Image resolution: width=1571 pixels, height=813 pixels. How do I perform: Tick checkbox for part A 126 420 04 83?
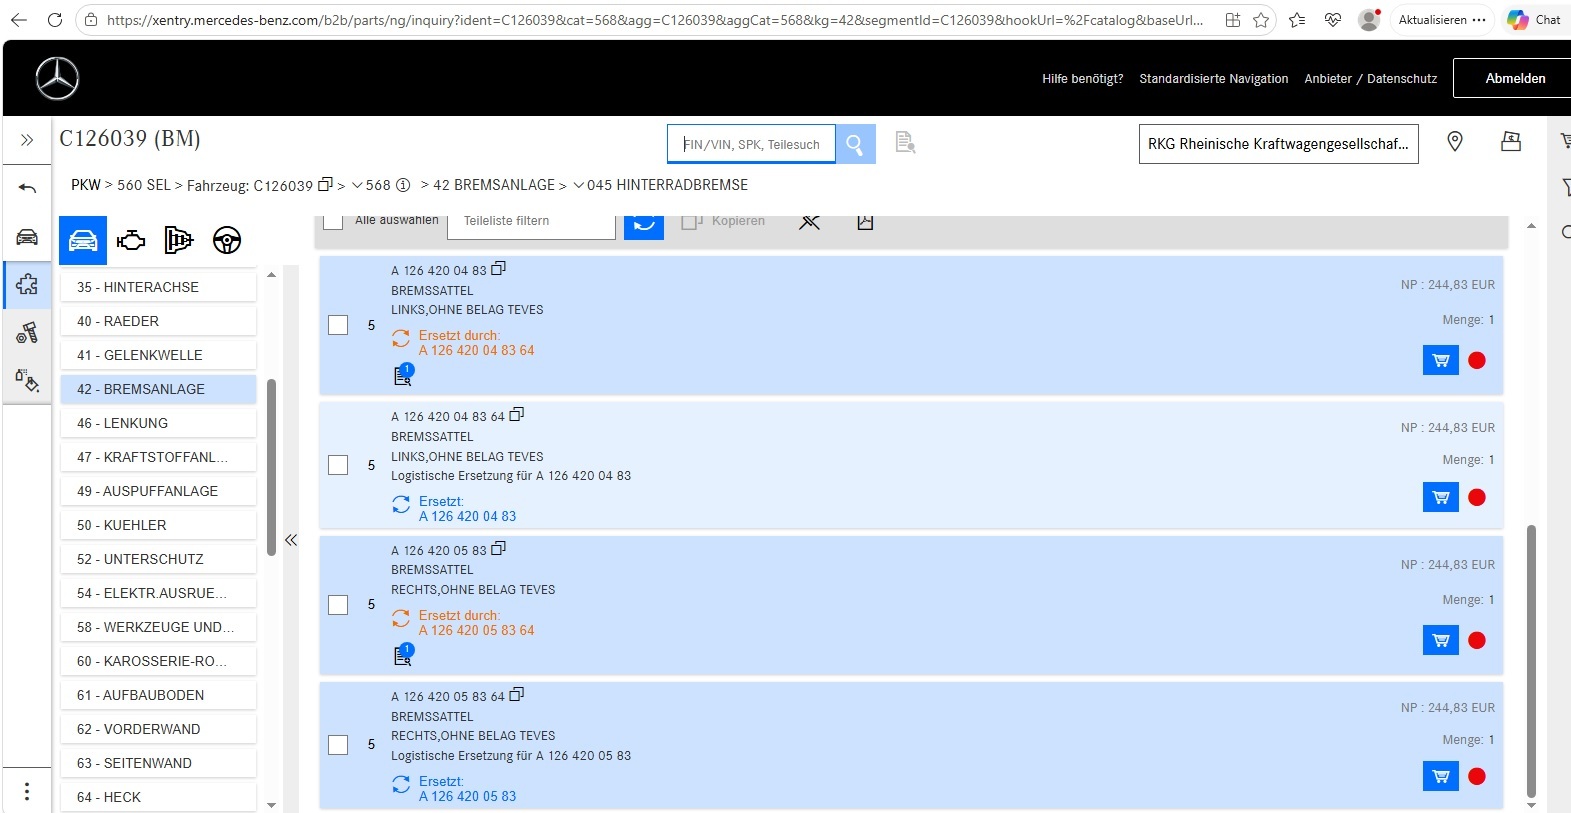pos(338,325)
